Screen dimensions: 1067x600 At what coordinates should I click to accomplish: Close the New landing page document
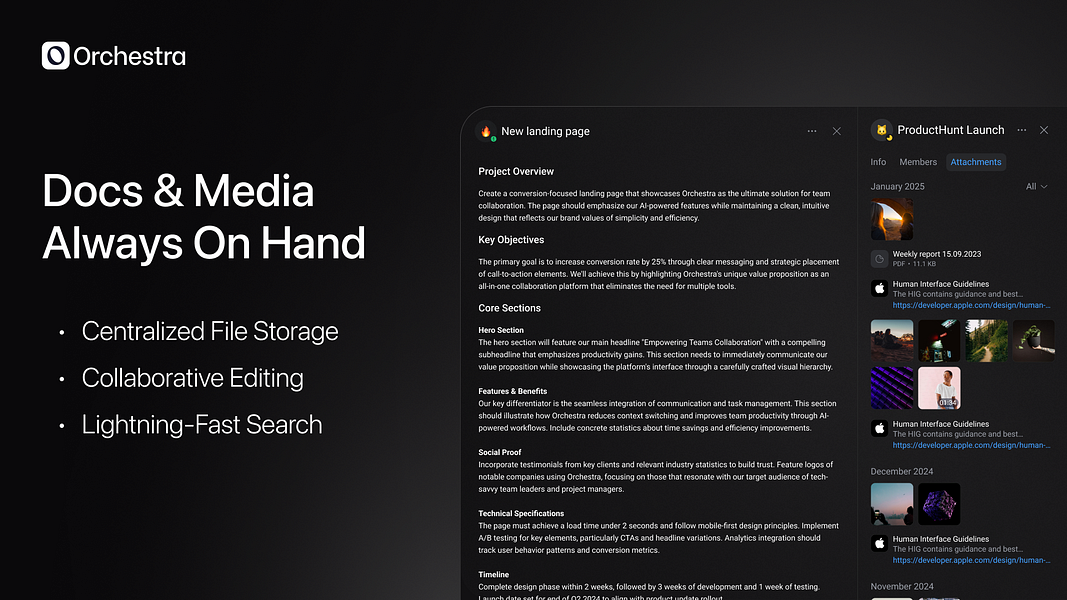point(837,131)
